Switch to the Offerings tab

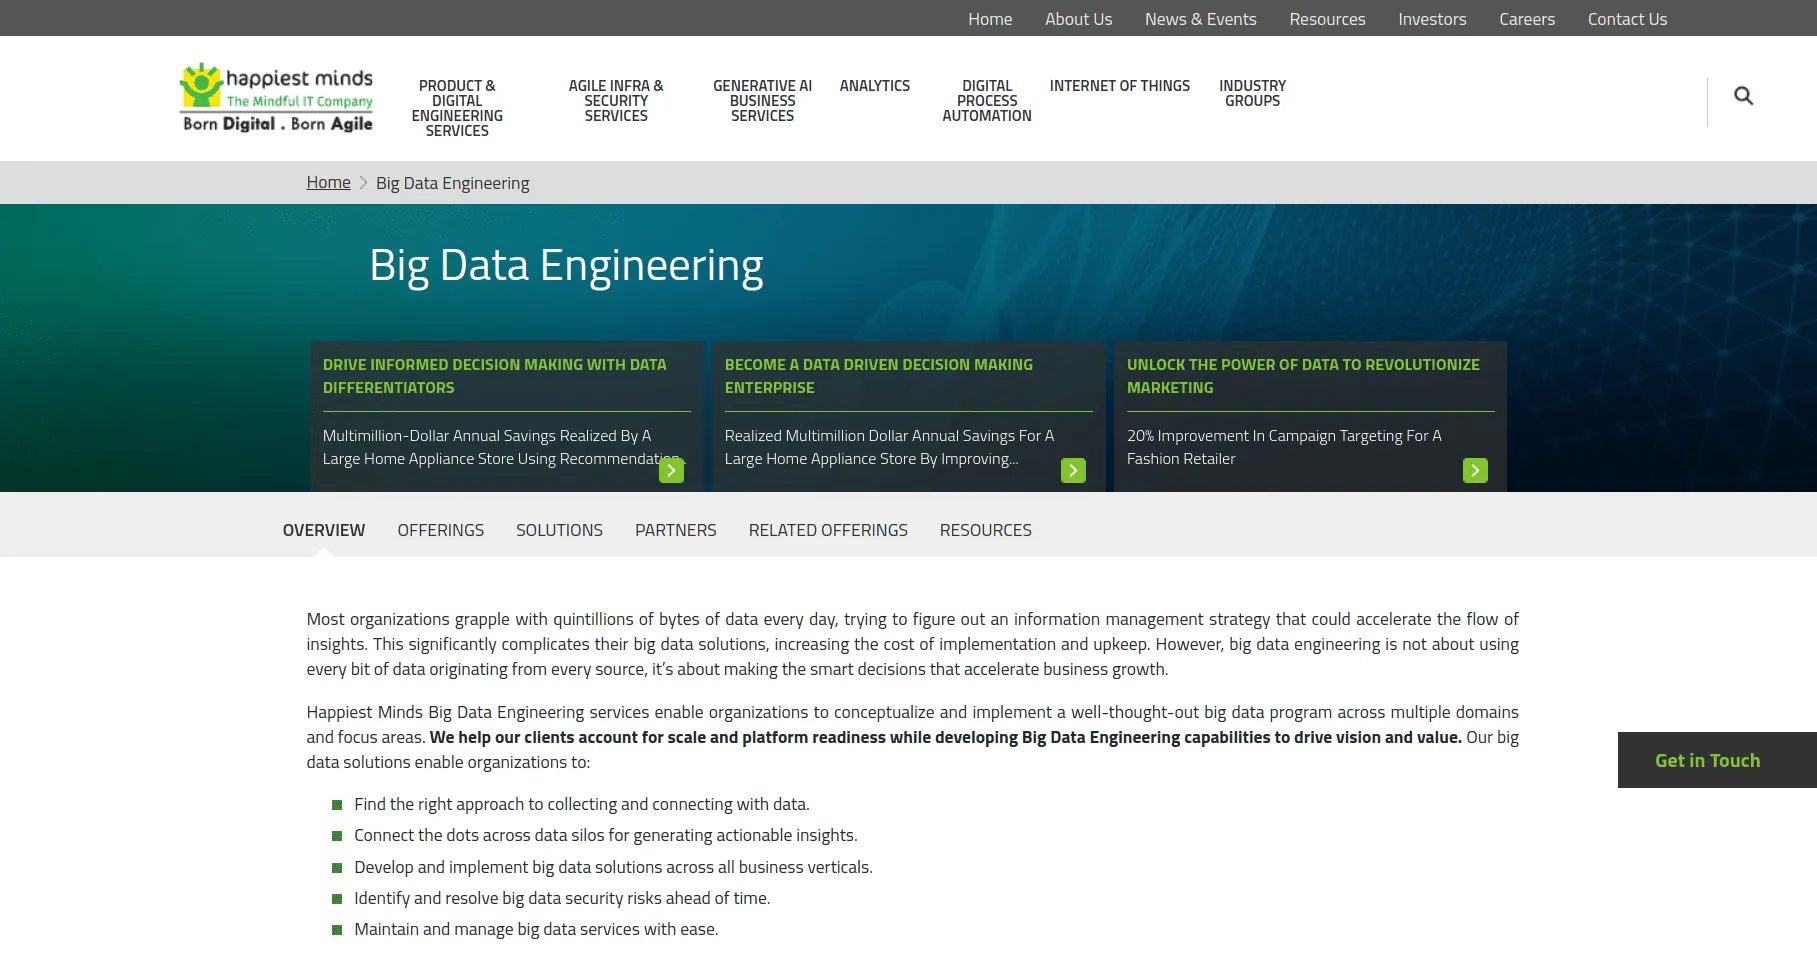[x=440, y=530]
